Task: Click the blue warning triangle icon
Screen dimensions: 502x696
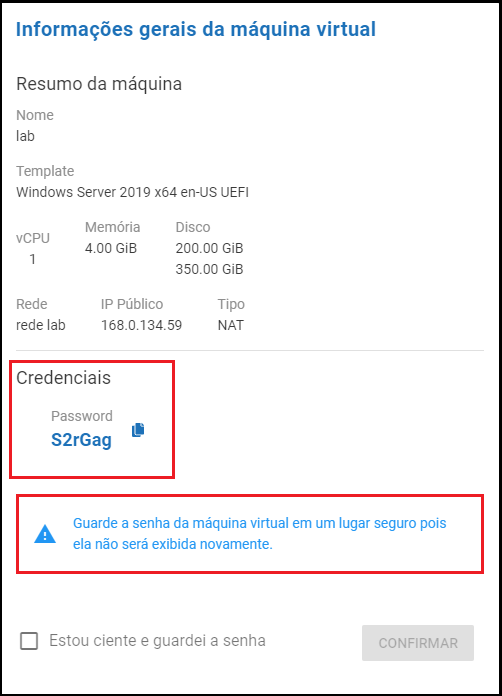Action: (x=45, y=534)
